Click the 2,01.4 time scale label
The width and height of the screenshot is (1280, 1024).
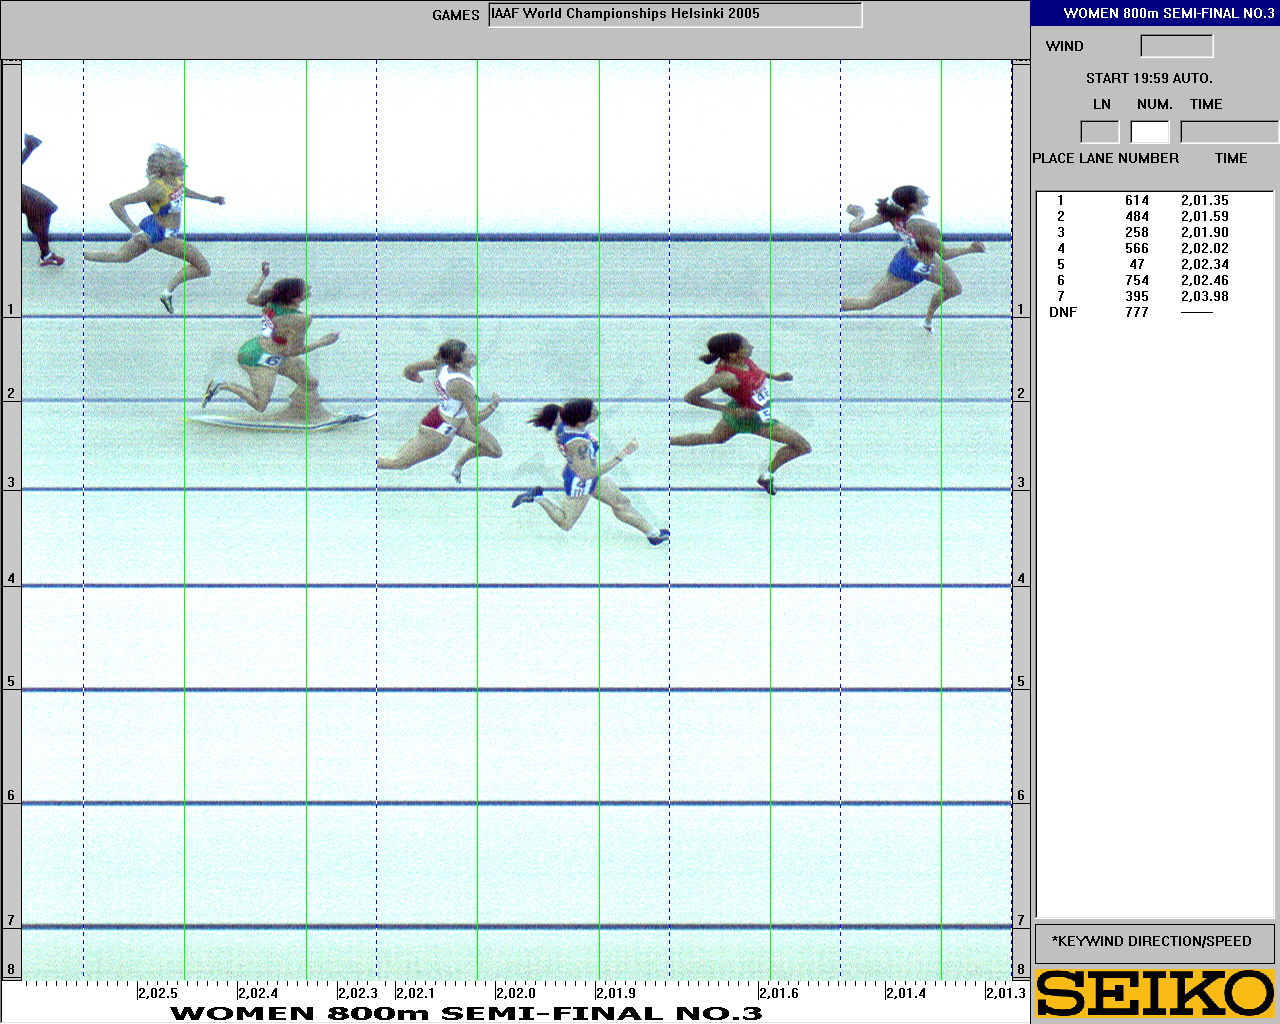pyautogui.click(x=905, y=993)
